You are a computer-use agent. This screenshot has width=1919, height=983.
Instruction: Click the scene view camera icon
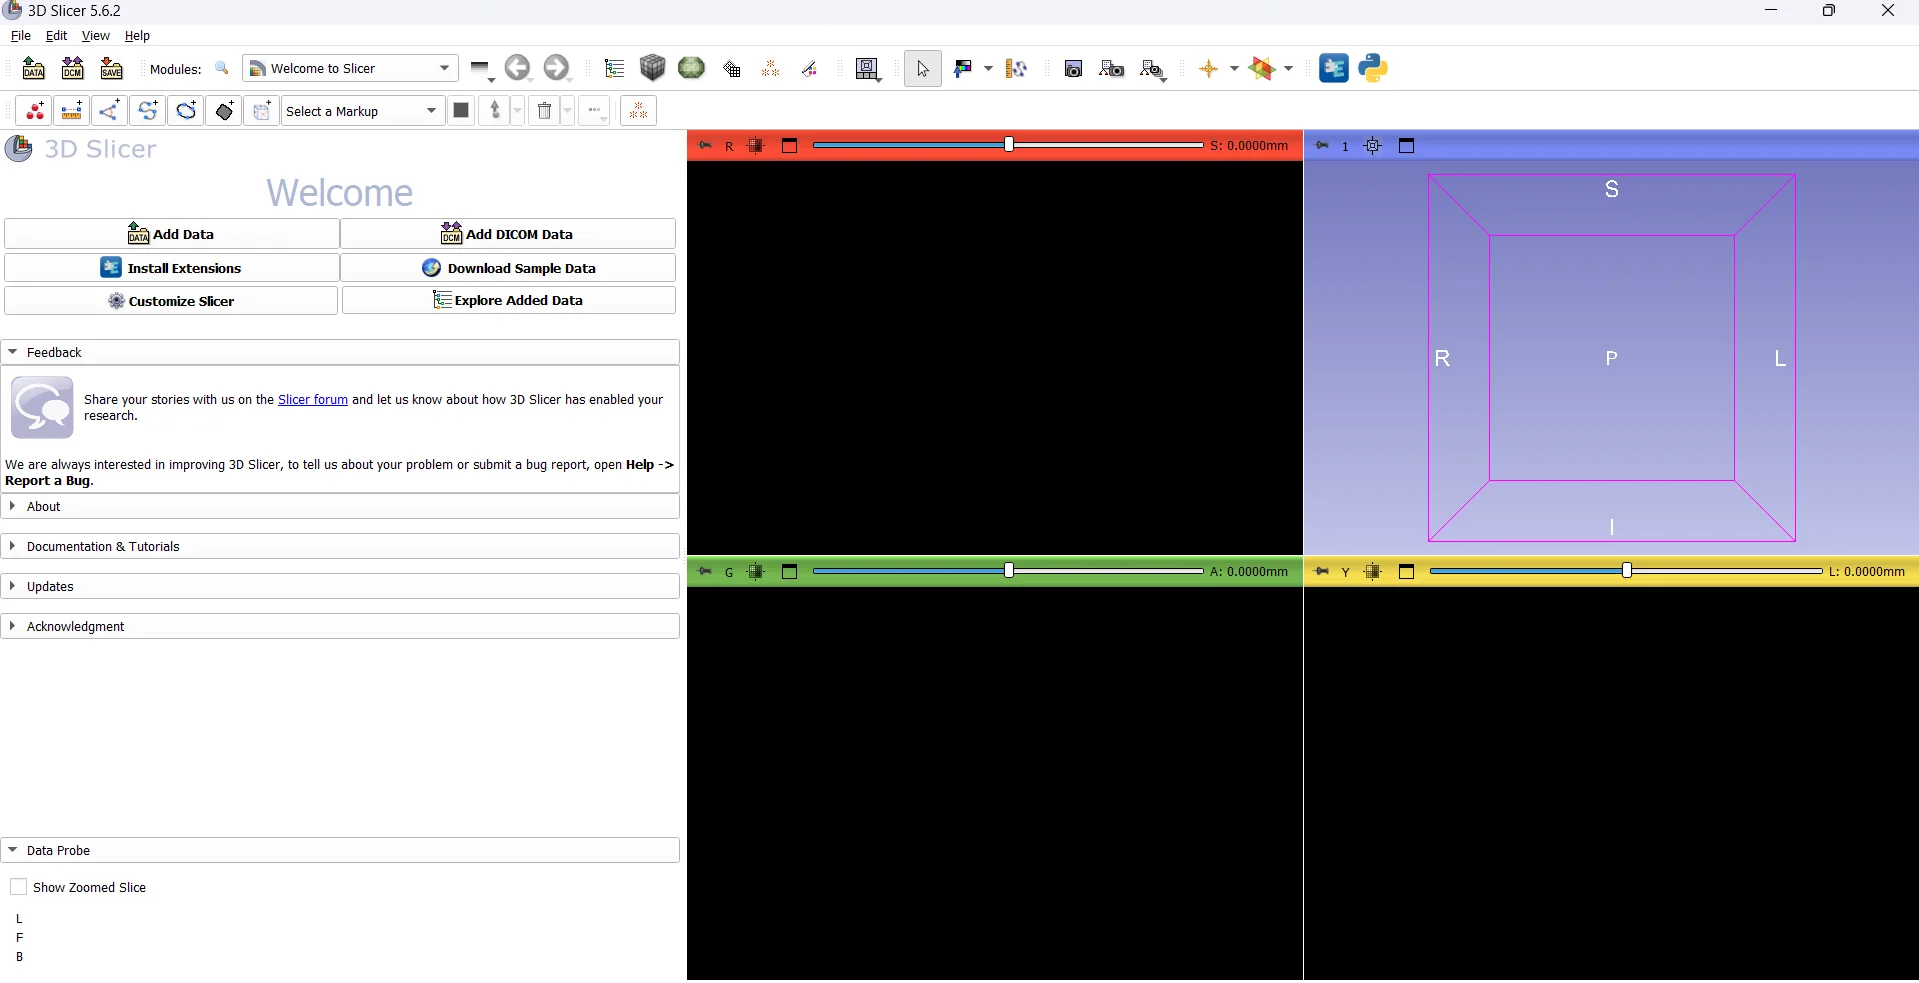[x=1112, y=68]
